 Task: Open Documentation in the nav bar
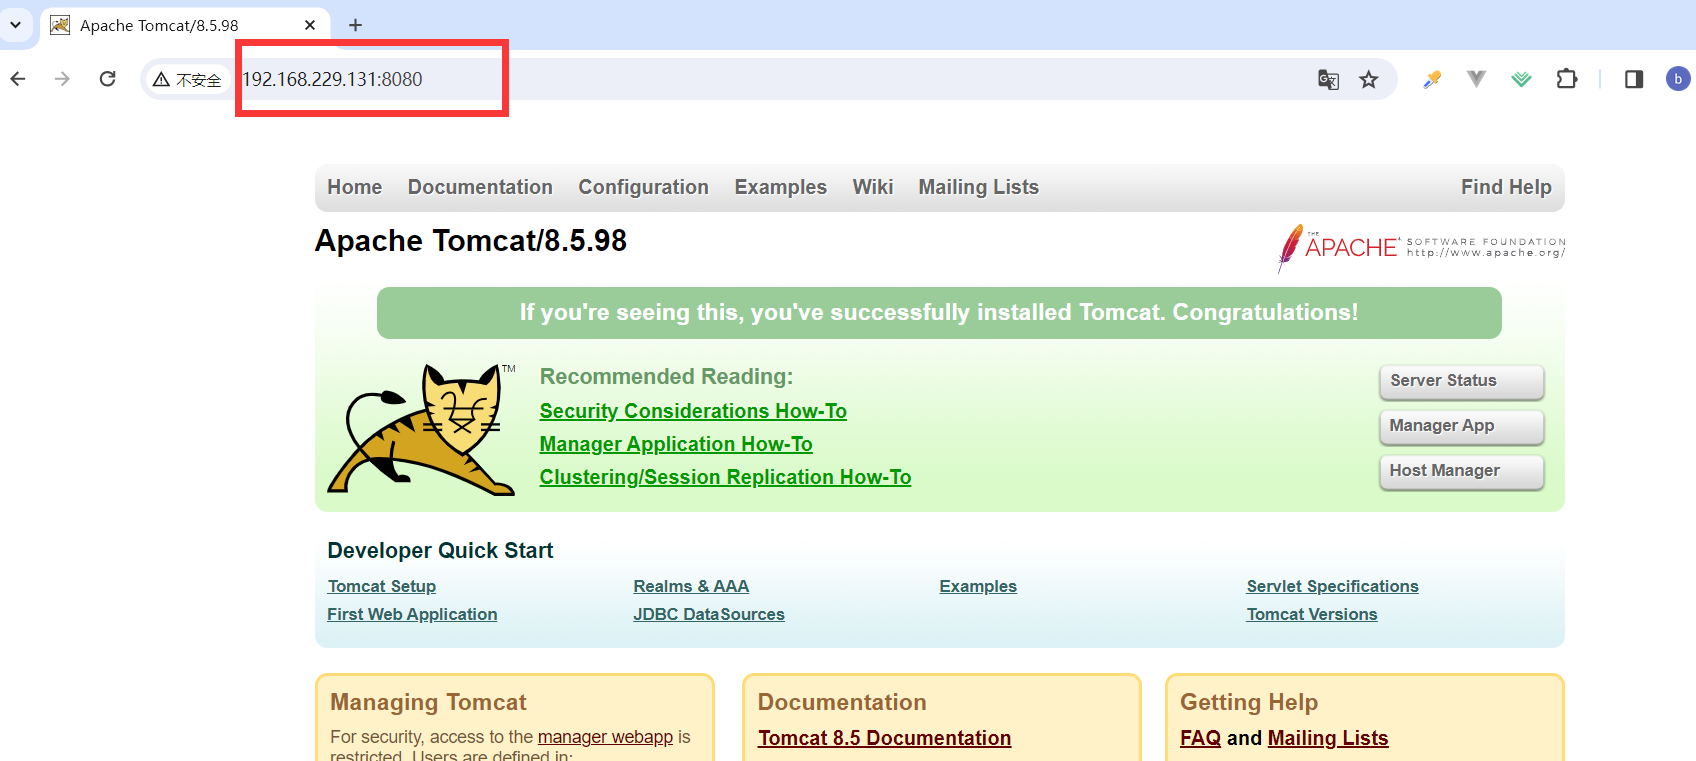click(480, 187)
